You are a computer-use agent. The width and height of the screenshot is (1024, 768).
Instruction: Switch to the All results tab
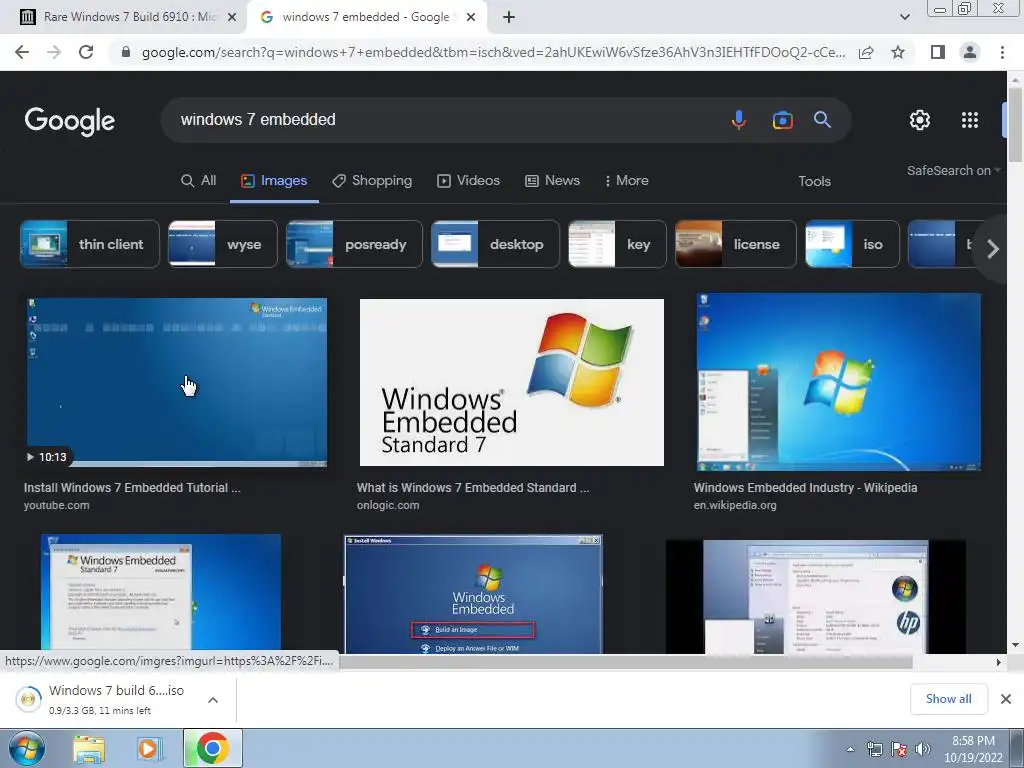pos(199,181)
